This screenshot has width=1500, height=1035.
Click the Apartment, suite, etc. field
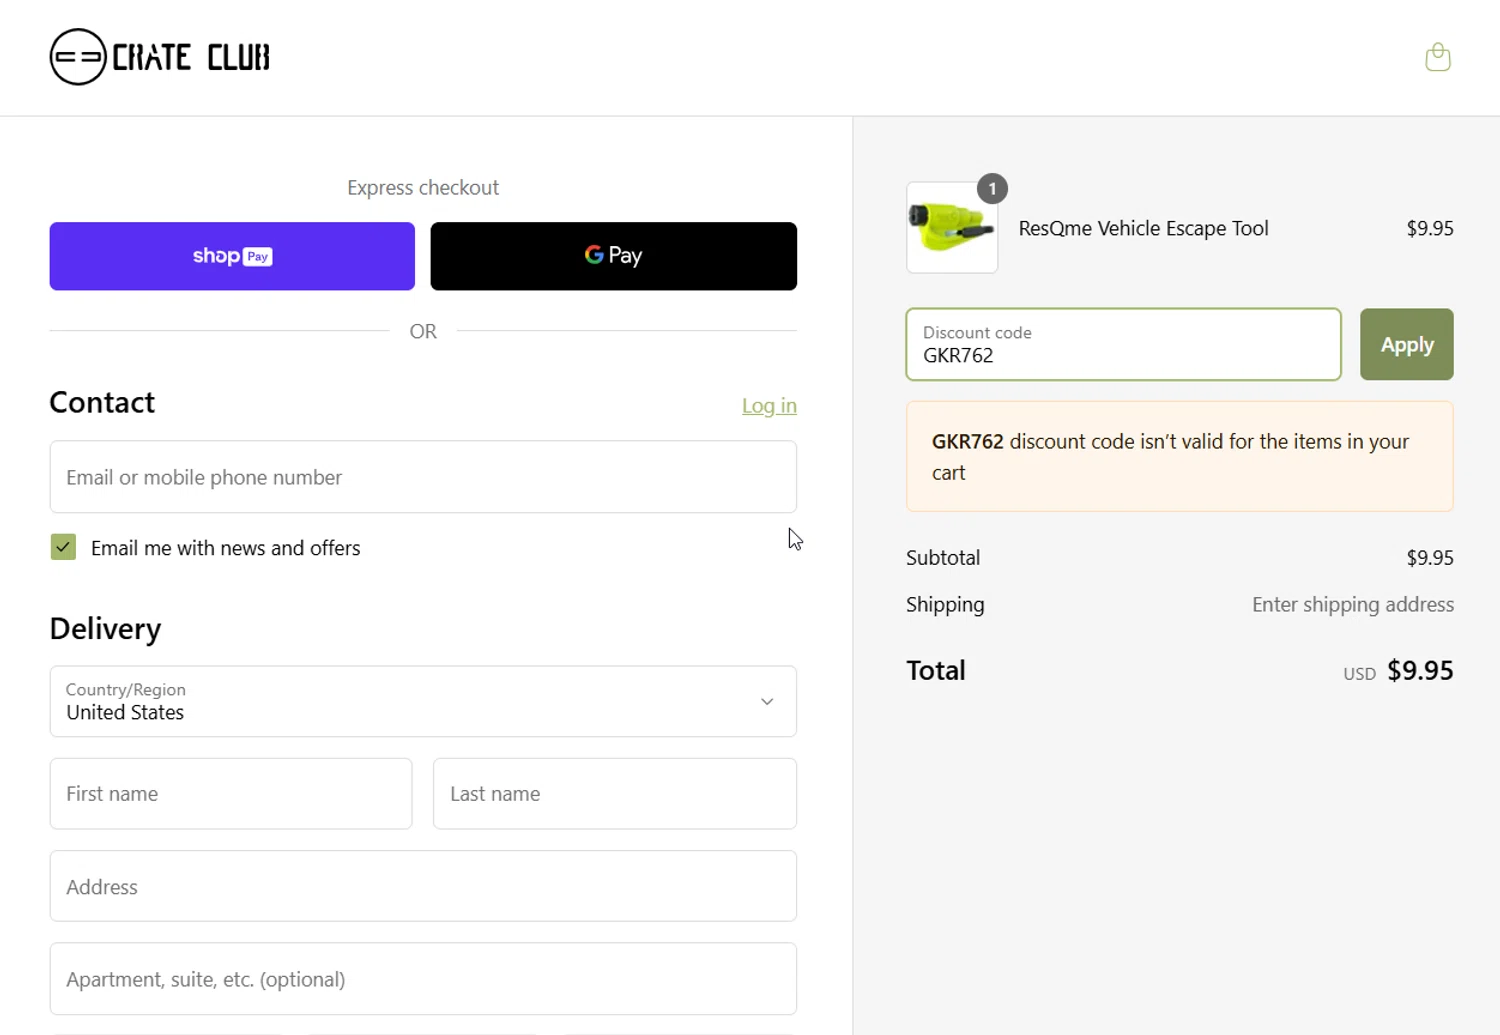pyautogui.click(x=423, y=979)
